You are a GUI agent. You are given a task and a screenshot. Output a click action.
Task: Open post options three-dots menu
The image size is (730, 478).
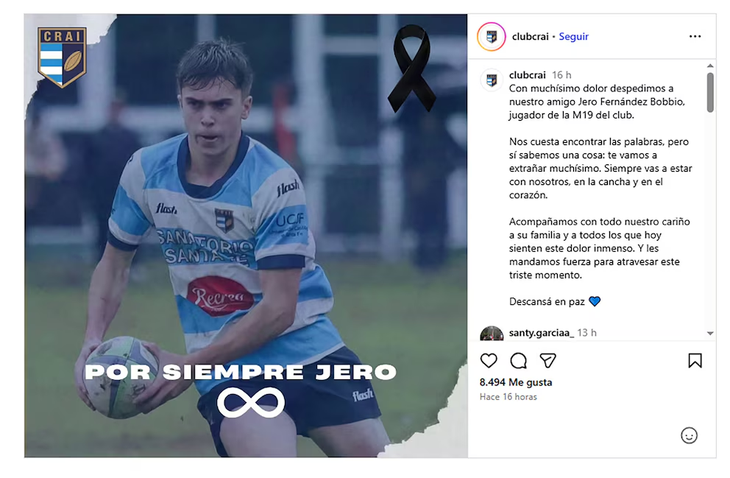click(x=695, y=36)
